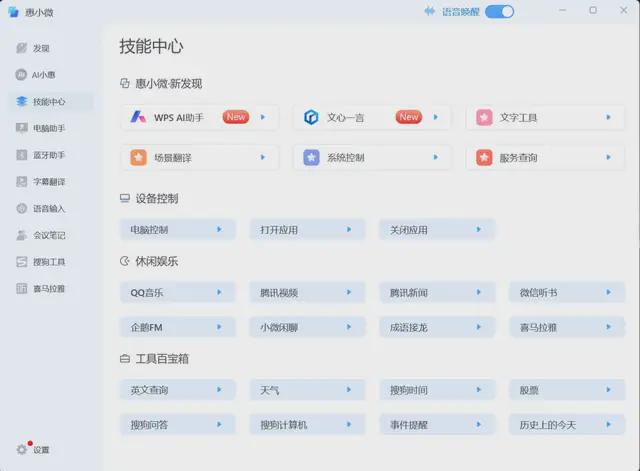This screenshot has width=640, height=471.
Task: Open the 微信听书 skill button
Action: click(x=567, y=292)
